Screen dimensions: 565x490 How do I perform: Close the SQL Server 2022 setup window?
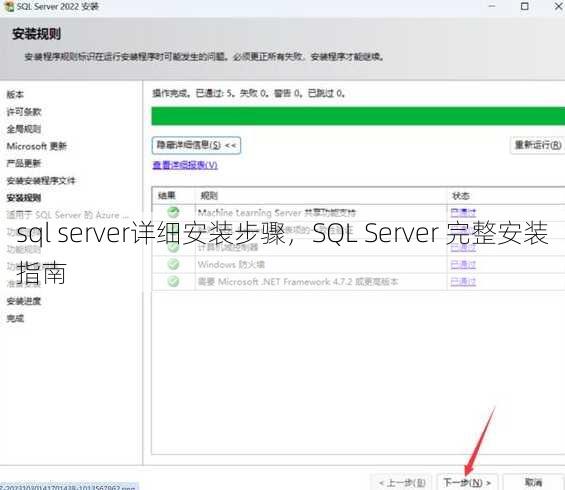pyautogui.click(x=558, y=6)
